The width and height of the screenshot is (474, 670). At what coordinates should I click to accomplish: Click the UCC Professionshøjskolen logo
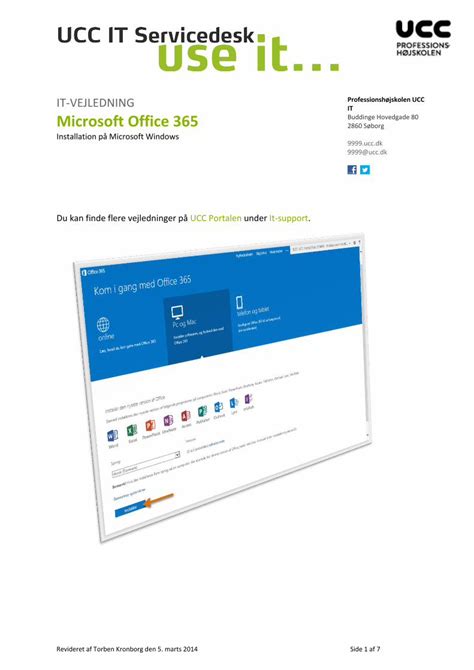[x=423, y=38]
